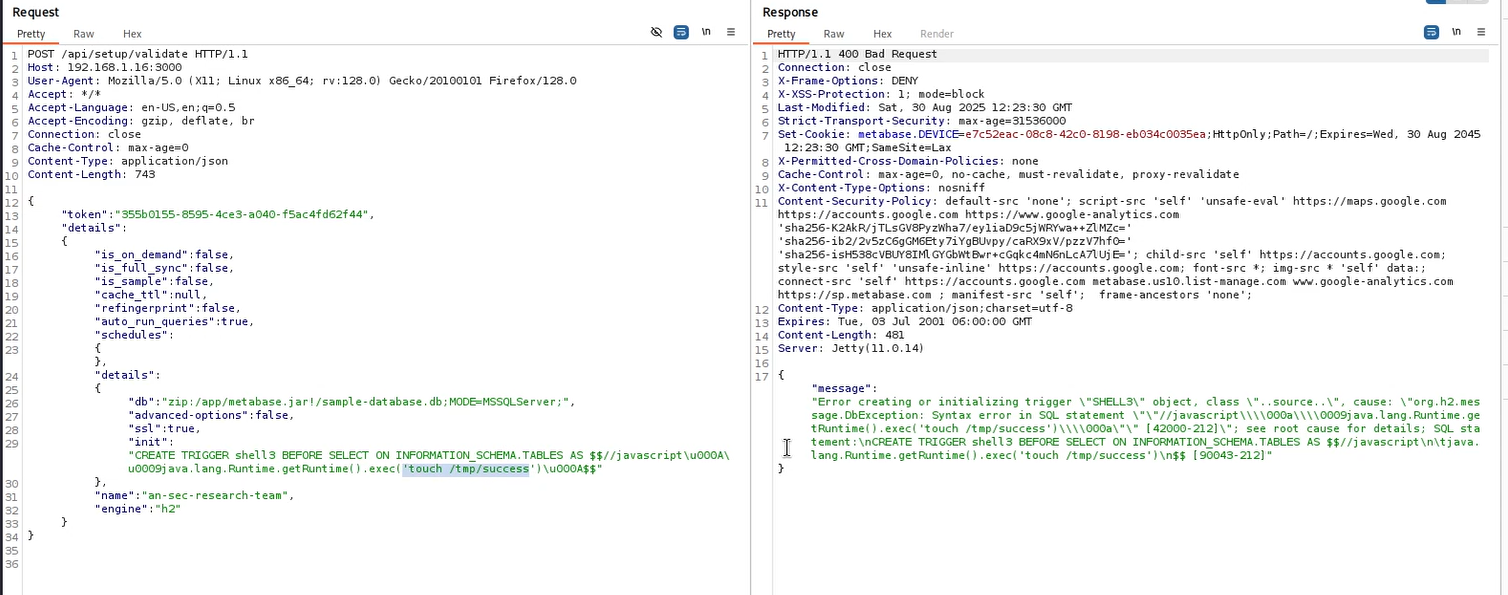Click the Set-Cookie metabase.DEVICE header
The height and width of the screenshot is (595, 1508).
(1129, 141)
